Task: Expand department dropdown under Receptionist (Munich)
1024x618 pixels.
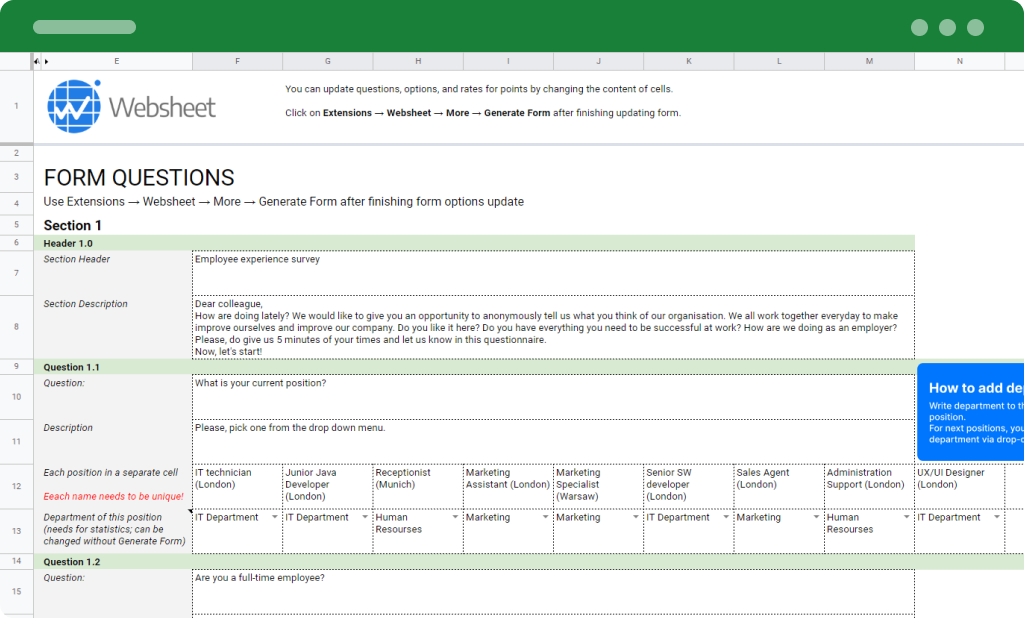Action: 455,517
